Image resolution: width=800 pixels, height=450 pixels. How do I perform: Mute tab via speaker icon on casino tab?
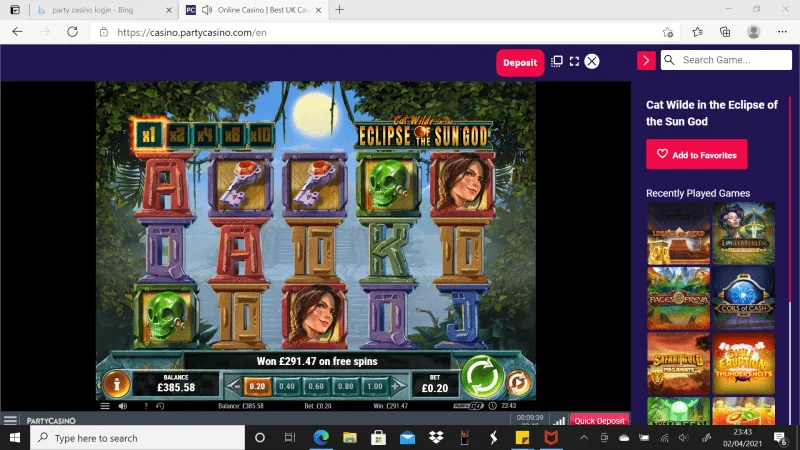207,10
